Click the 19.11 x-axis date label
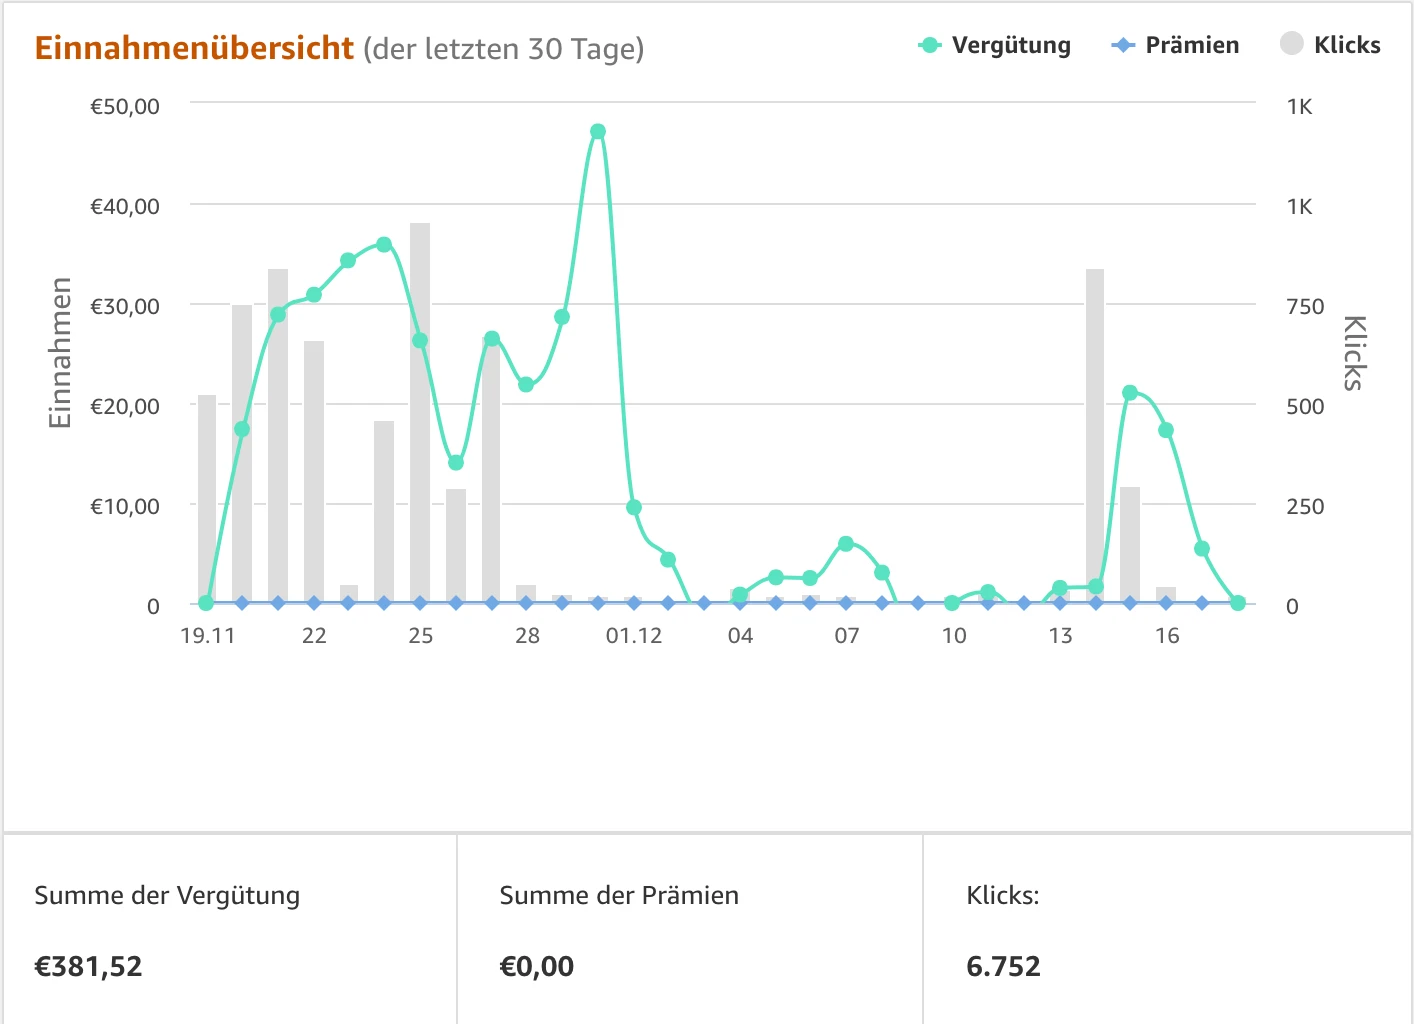1414x1024 pixels. 207,636
